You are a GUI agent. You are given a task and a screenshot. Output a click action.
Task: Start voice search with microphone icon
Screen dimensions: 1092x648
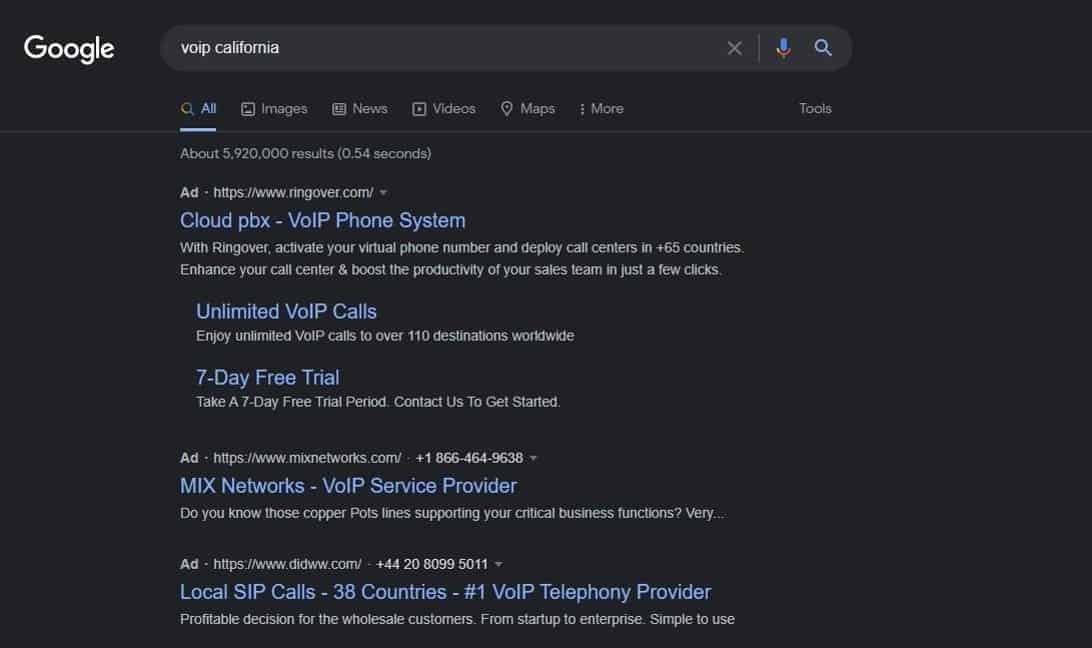(x=783, y=48)
